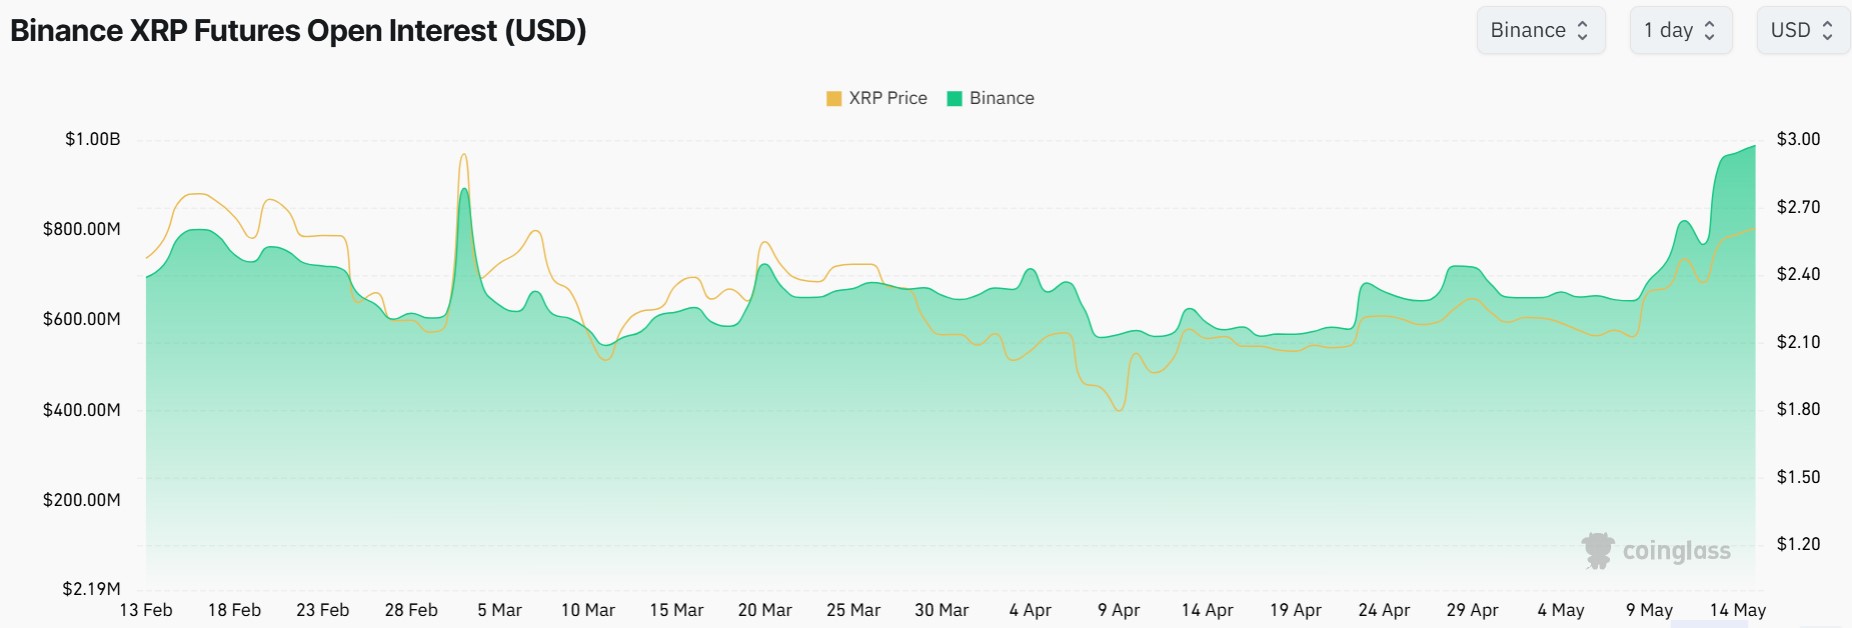Click the 4 Apr date label
The height and width of the screenshot is (628, 1852).
tap(1030, 610)
